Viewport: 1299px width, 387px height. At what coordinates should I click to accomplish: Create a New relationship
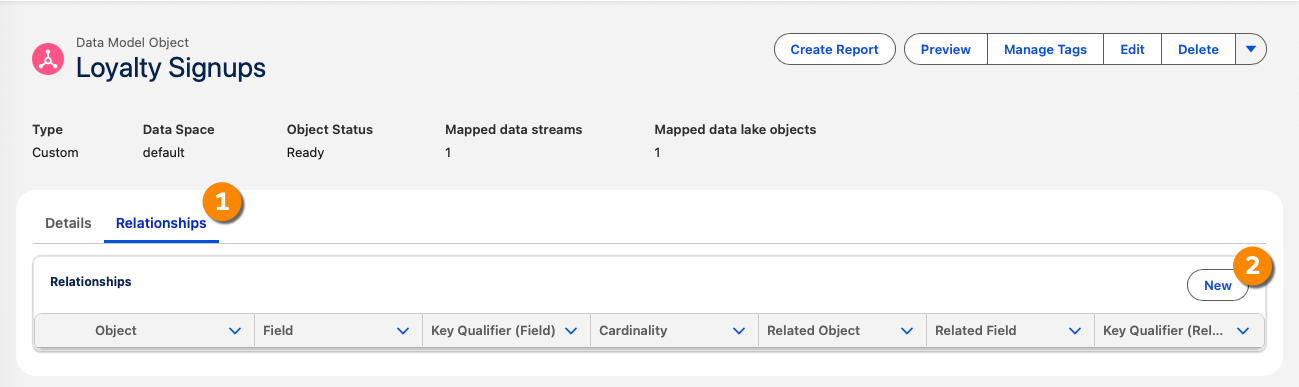pyautogui.click(x=1217, y=285)
